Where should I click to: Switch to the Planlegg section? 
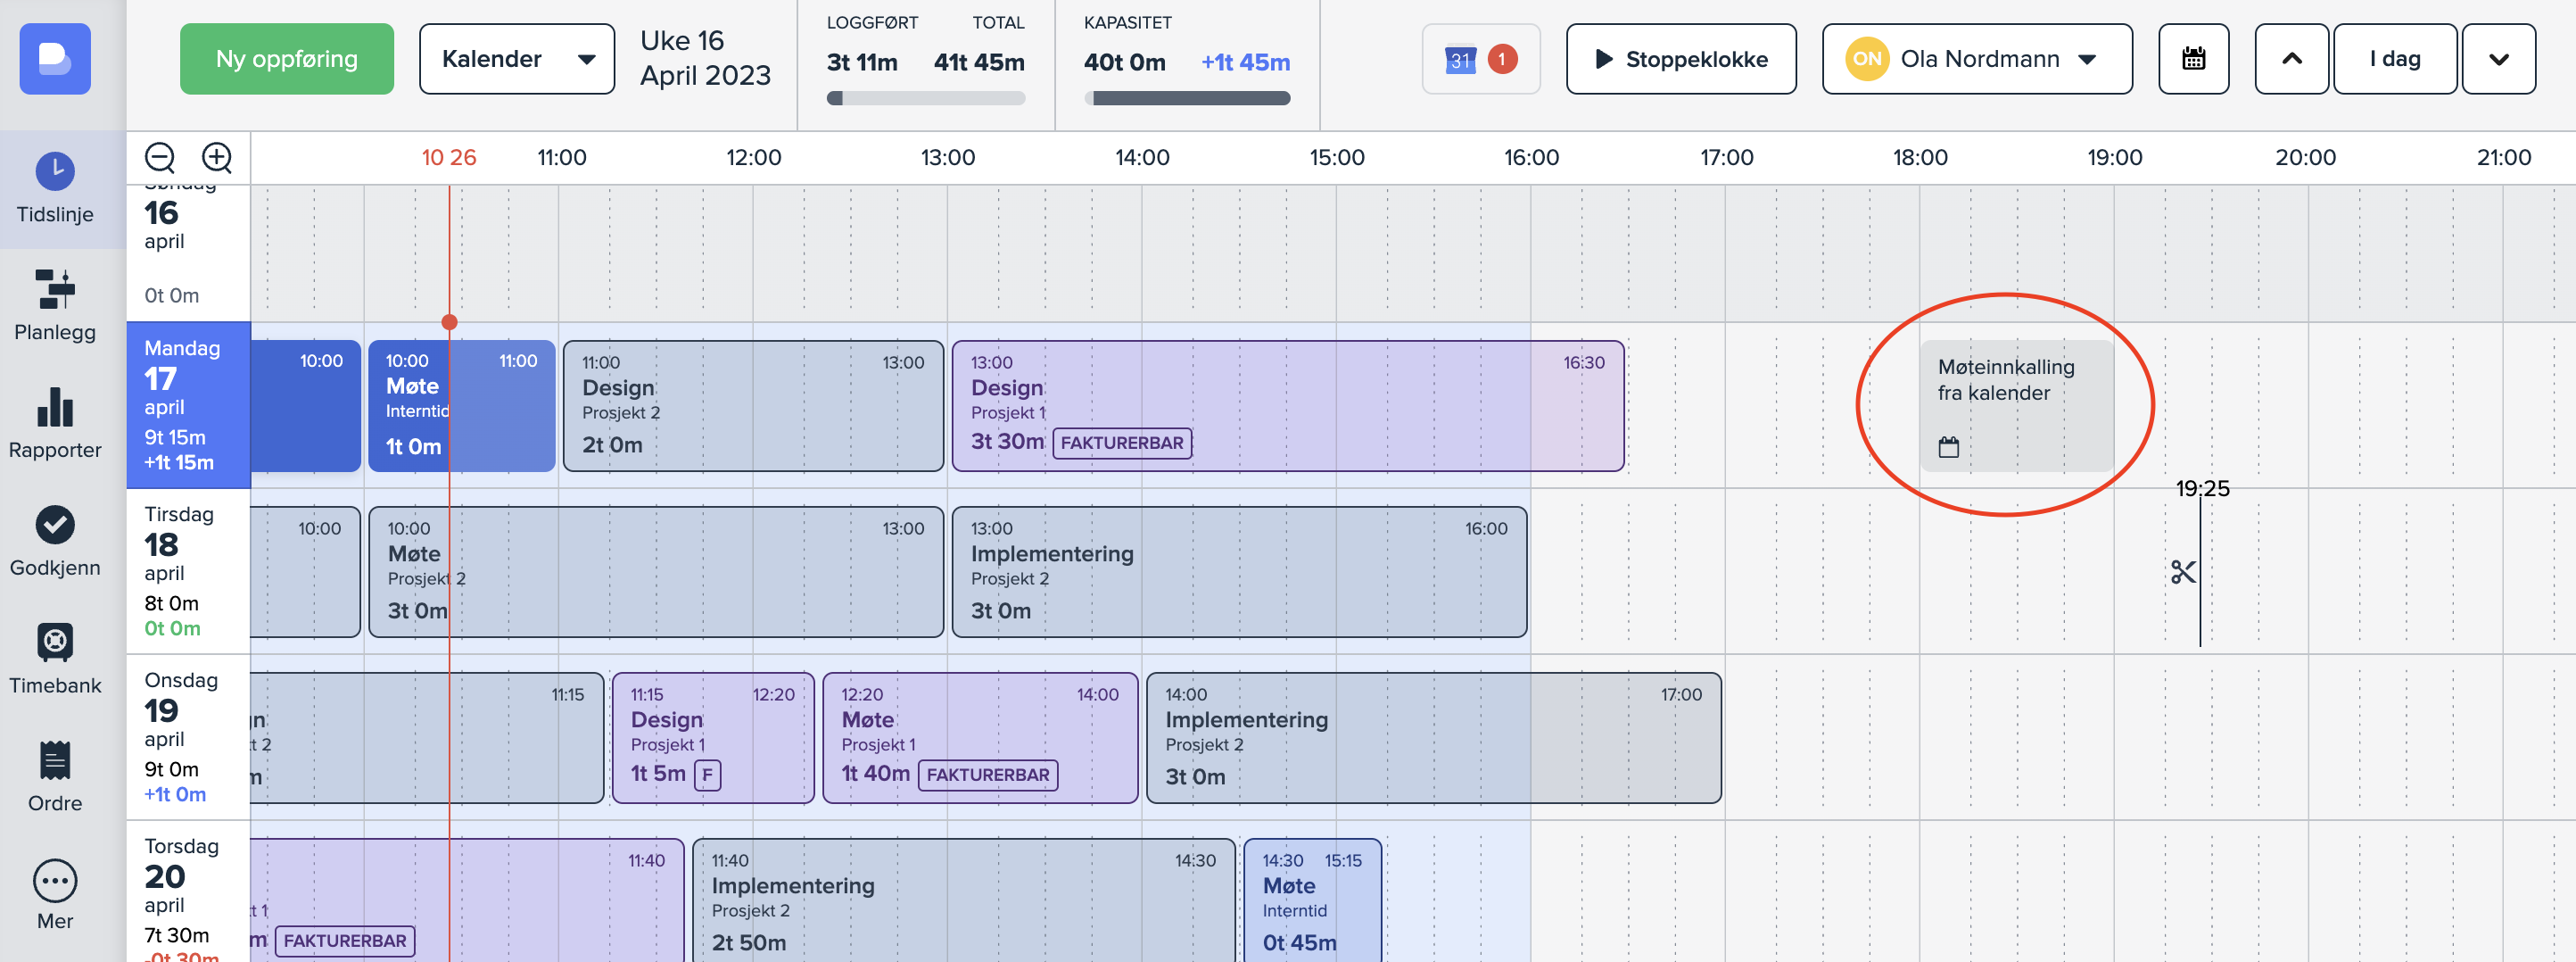coord(55,305)
